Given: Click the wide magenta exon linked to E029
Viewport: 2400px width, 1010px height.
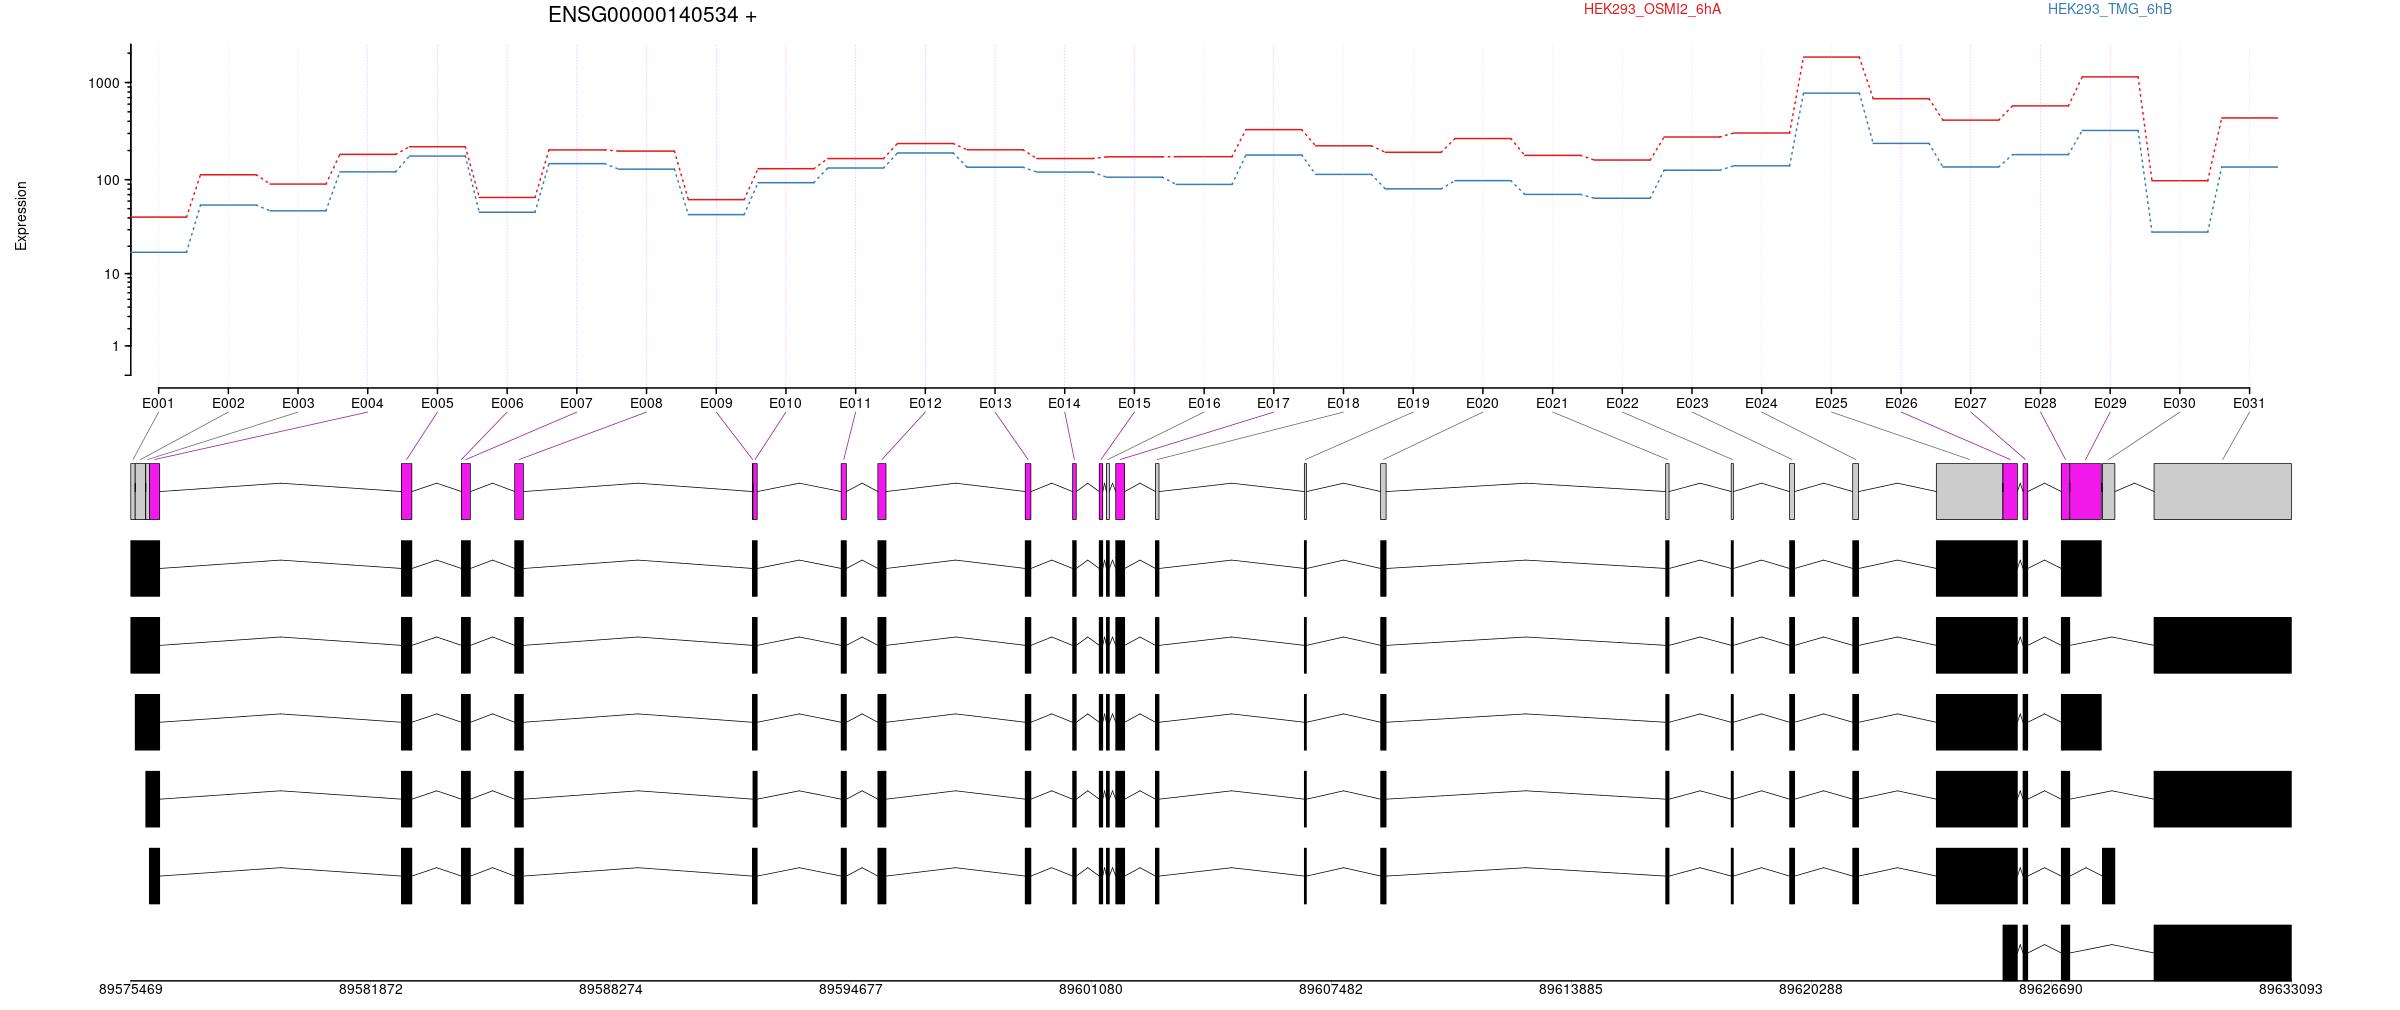Looking at the screenshot, I should point(2086,491).
